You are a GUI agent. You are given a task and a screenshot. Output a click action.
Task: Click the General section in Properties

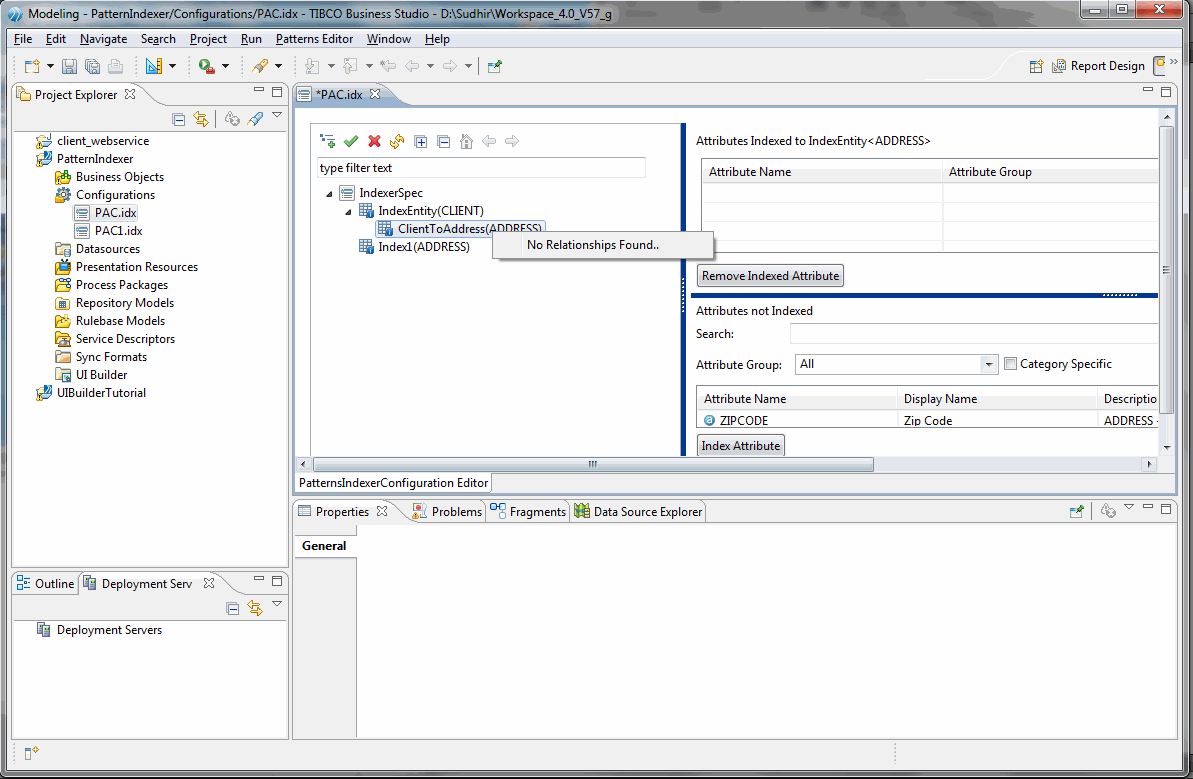click(324, 546)
